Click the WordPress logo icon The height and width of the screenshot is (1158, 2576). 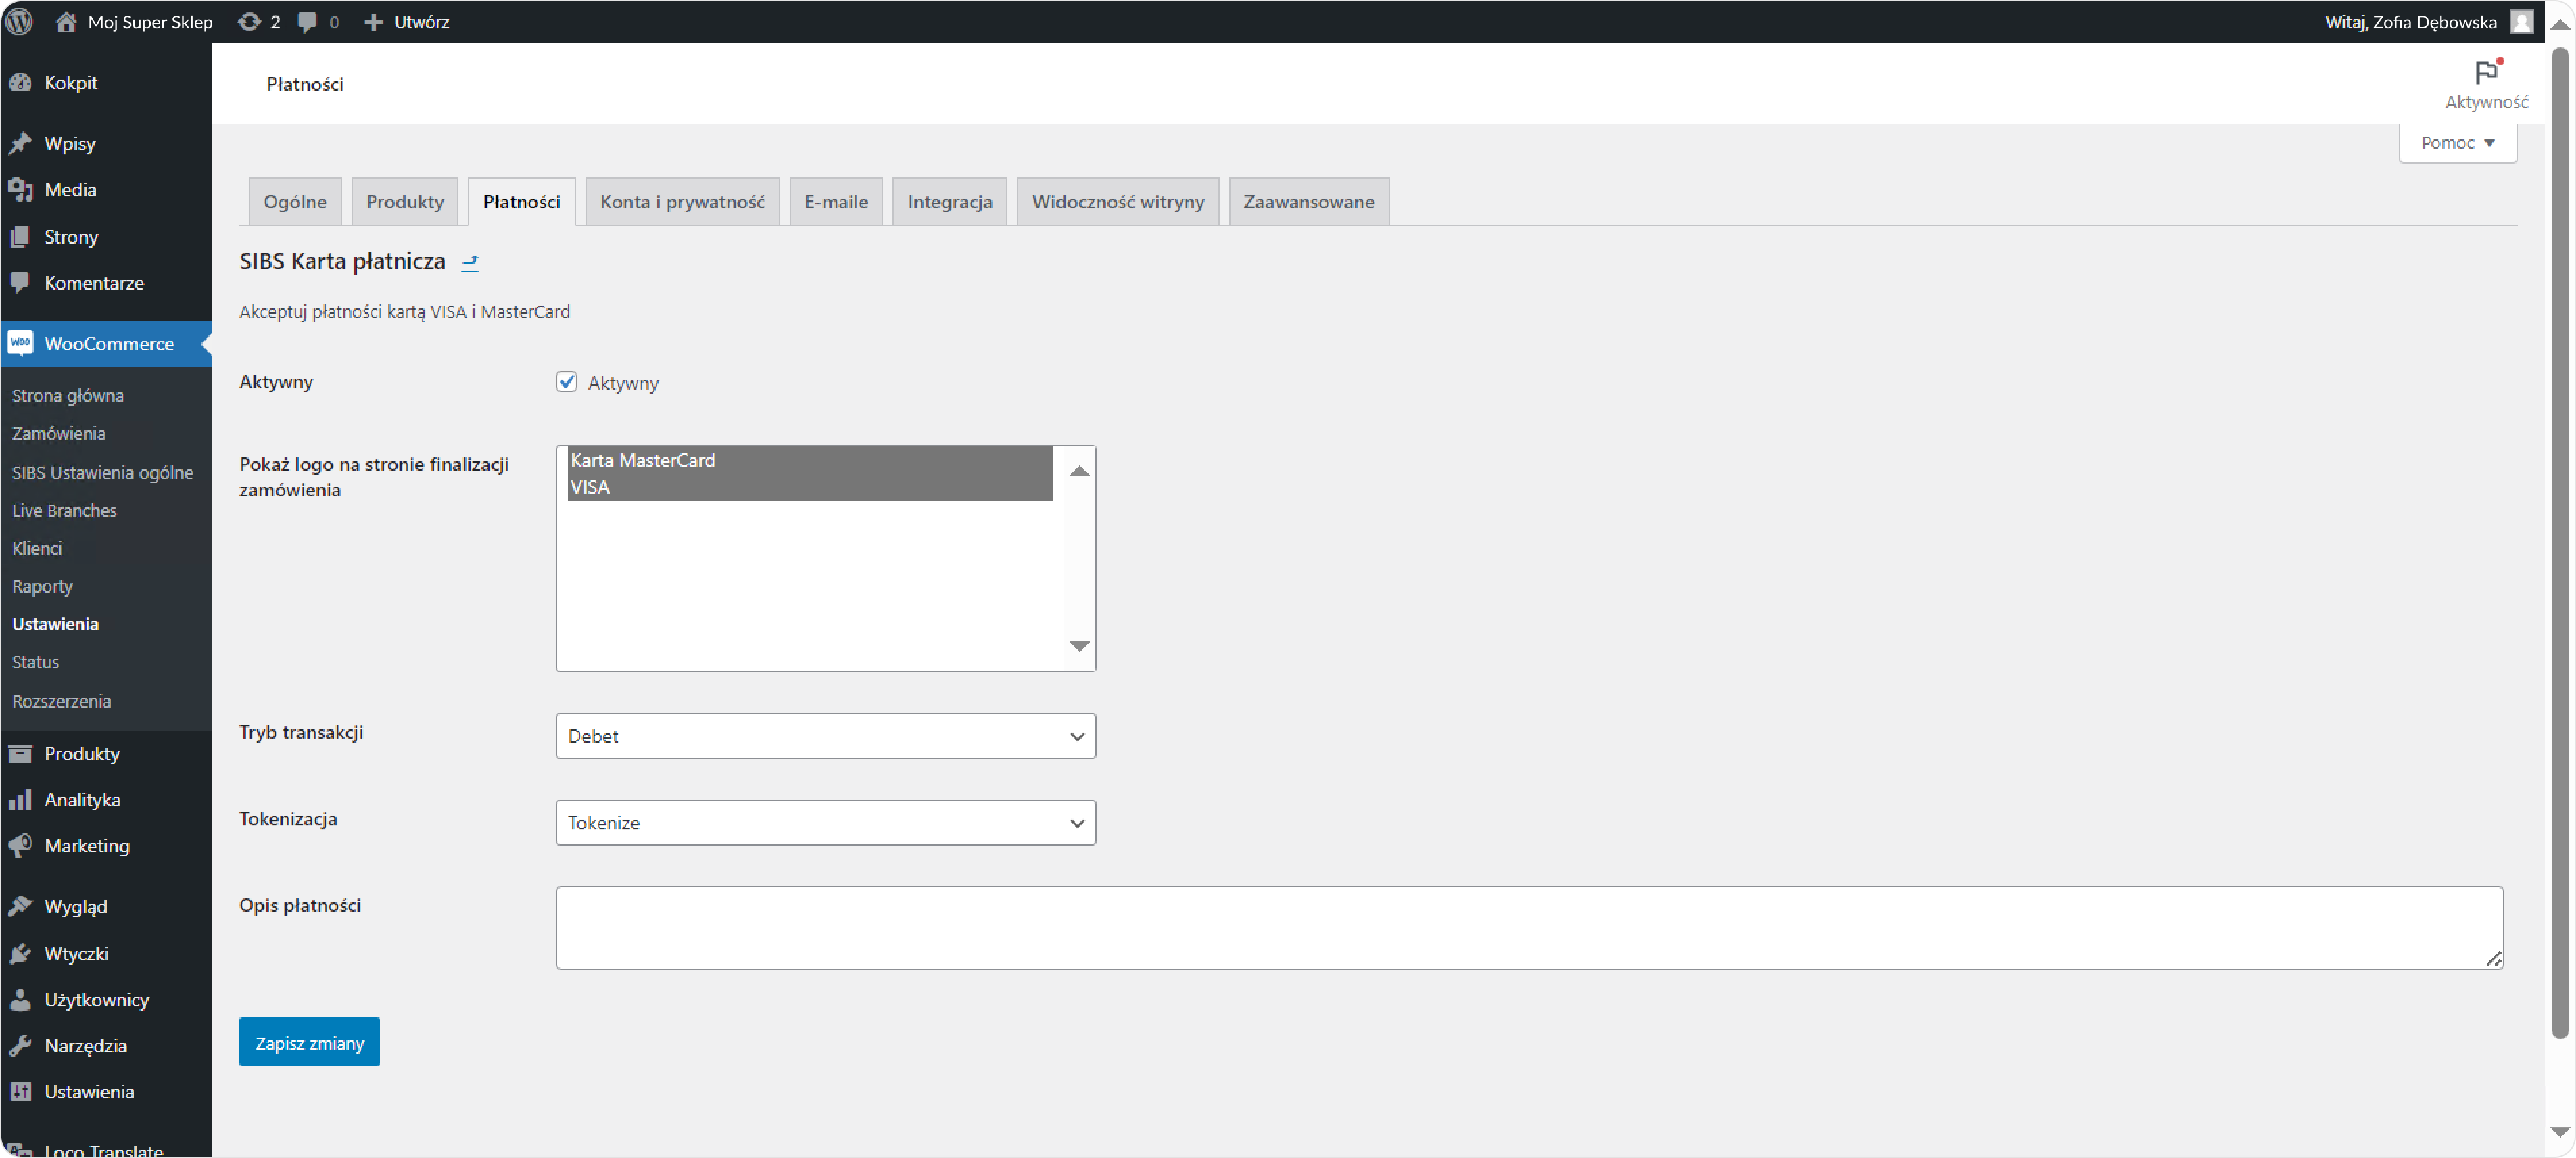pyautogui.click(x=20, y=21)
